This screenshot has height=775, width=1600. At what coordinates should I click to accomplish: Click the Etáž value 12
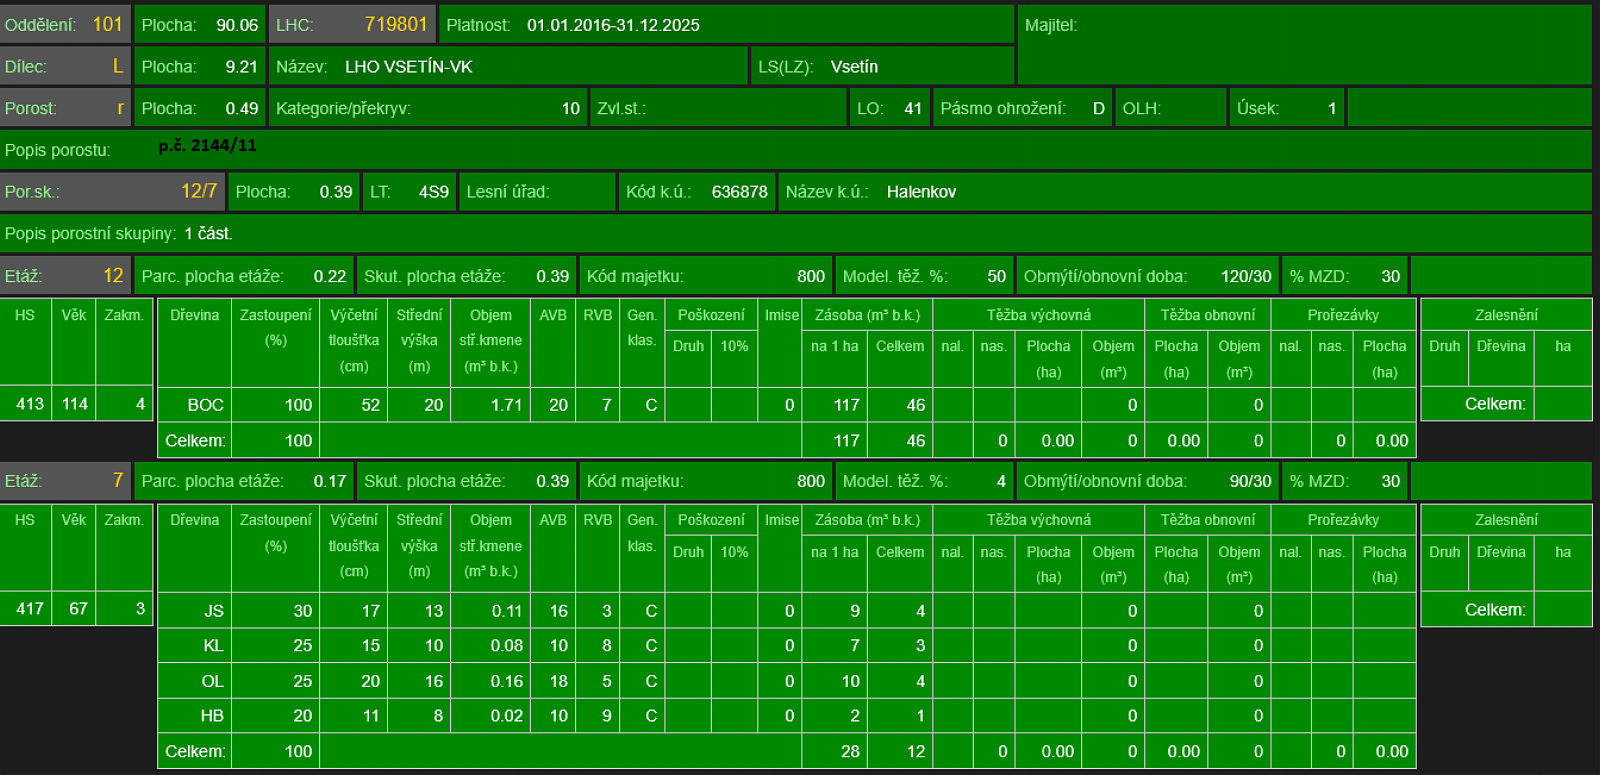113,275
